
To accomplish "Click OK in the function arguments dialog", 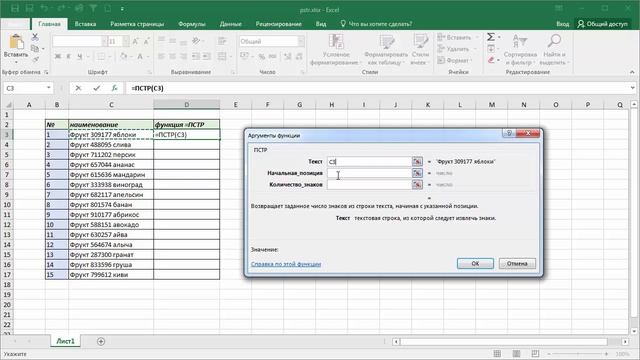I will tap(475, 264).
